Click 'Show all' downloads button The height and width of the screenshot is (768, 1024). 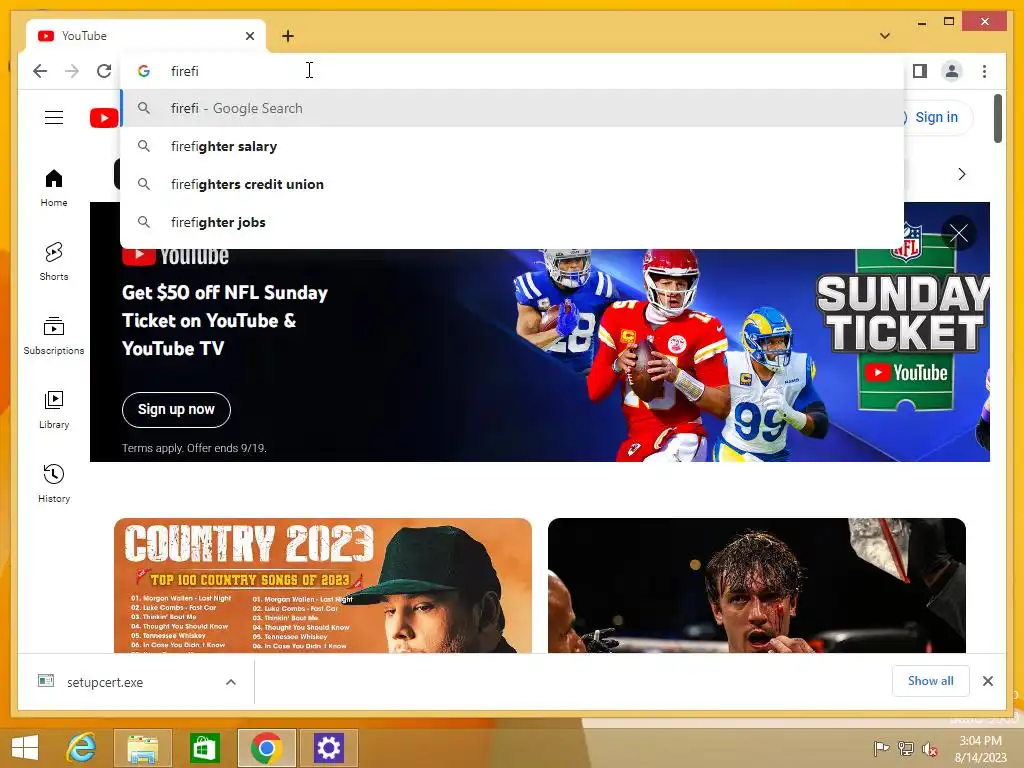(930, 681)
